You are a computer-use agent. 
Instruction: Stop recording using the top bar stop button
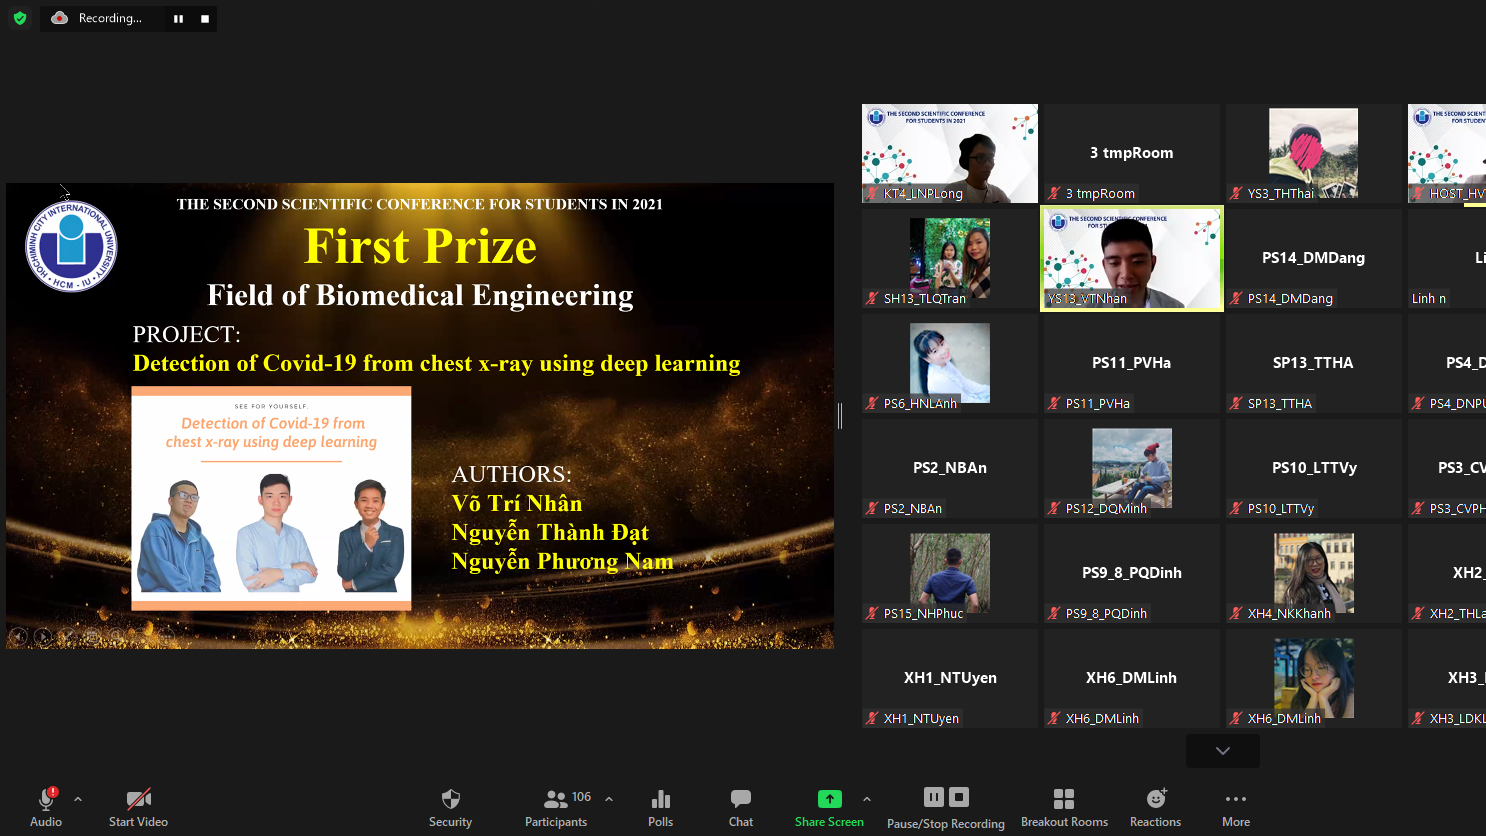point(205,19)
